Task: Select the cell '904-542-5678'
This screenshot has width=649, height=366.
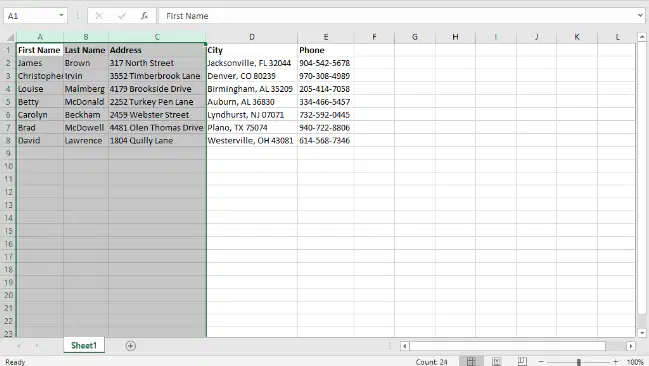Action: 326,63
